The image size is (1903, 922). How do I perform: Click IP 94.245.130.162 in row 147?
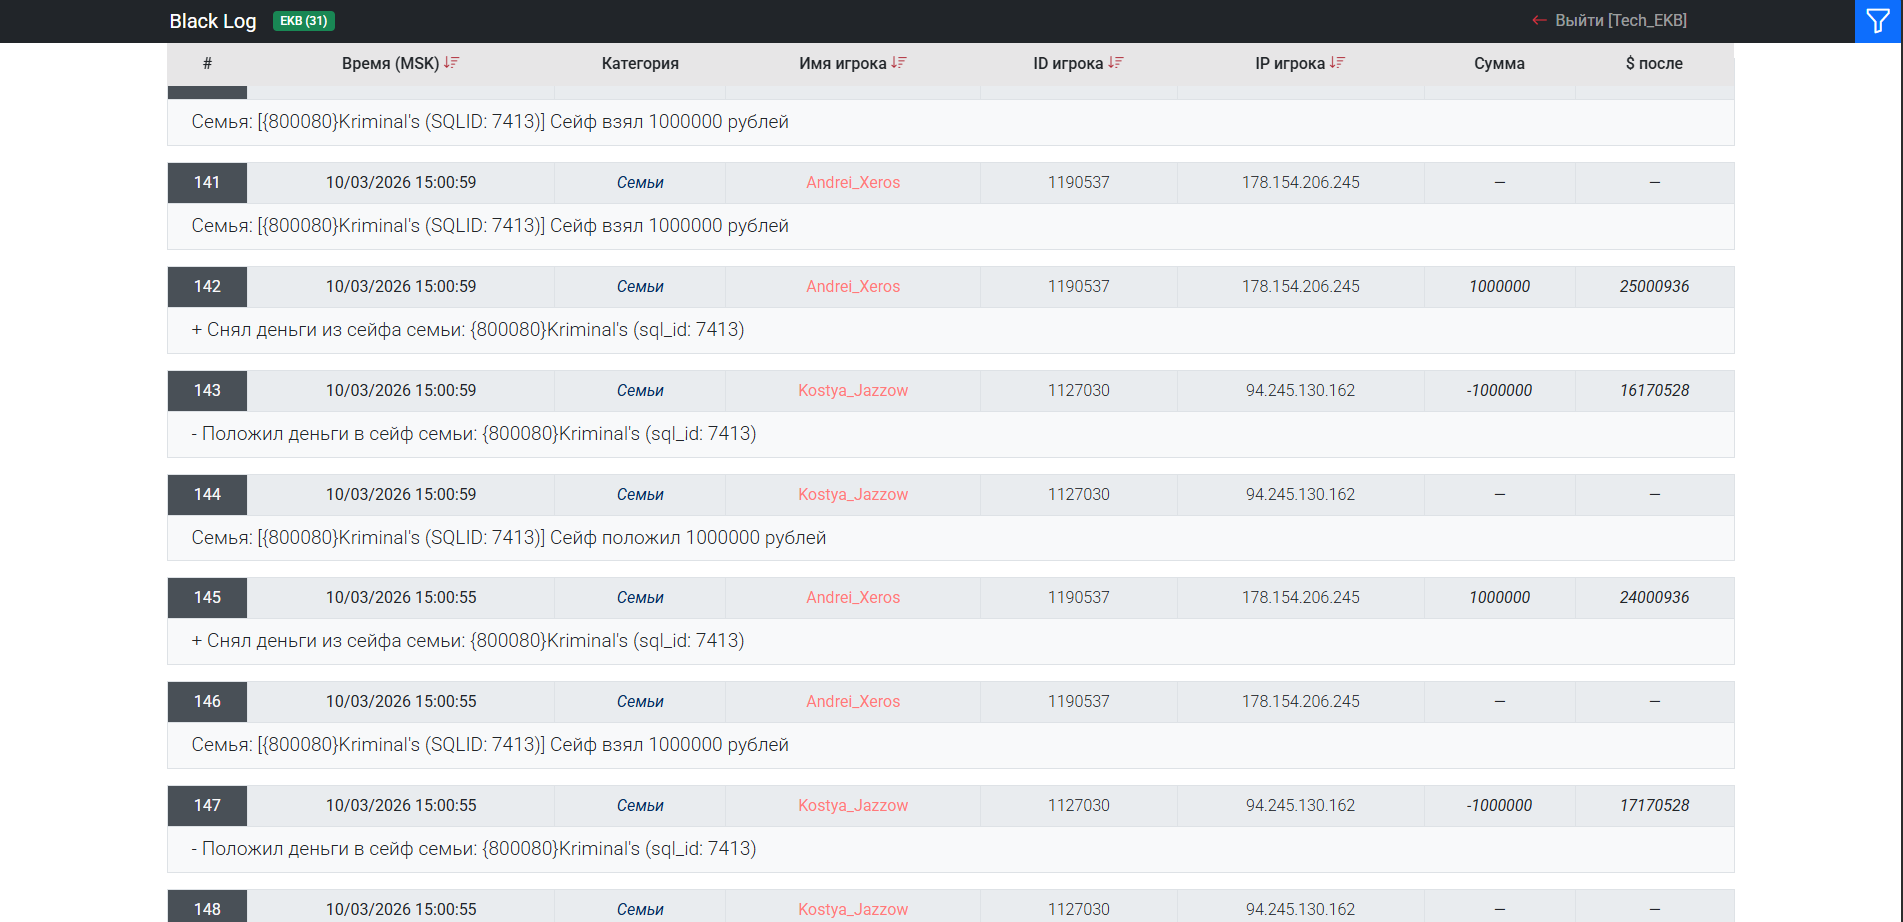(1300, 806)
